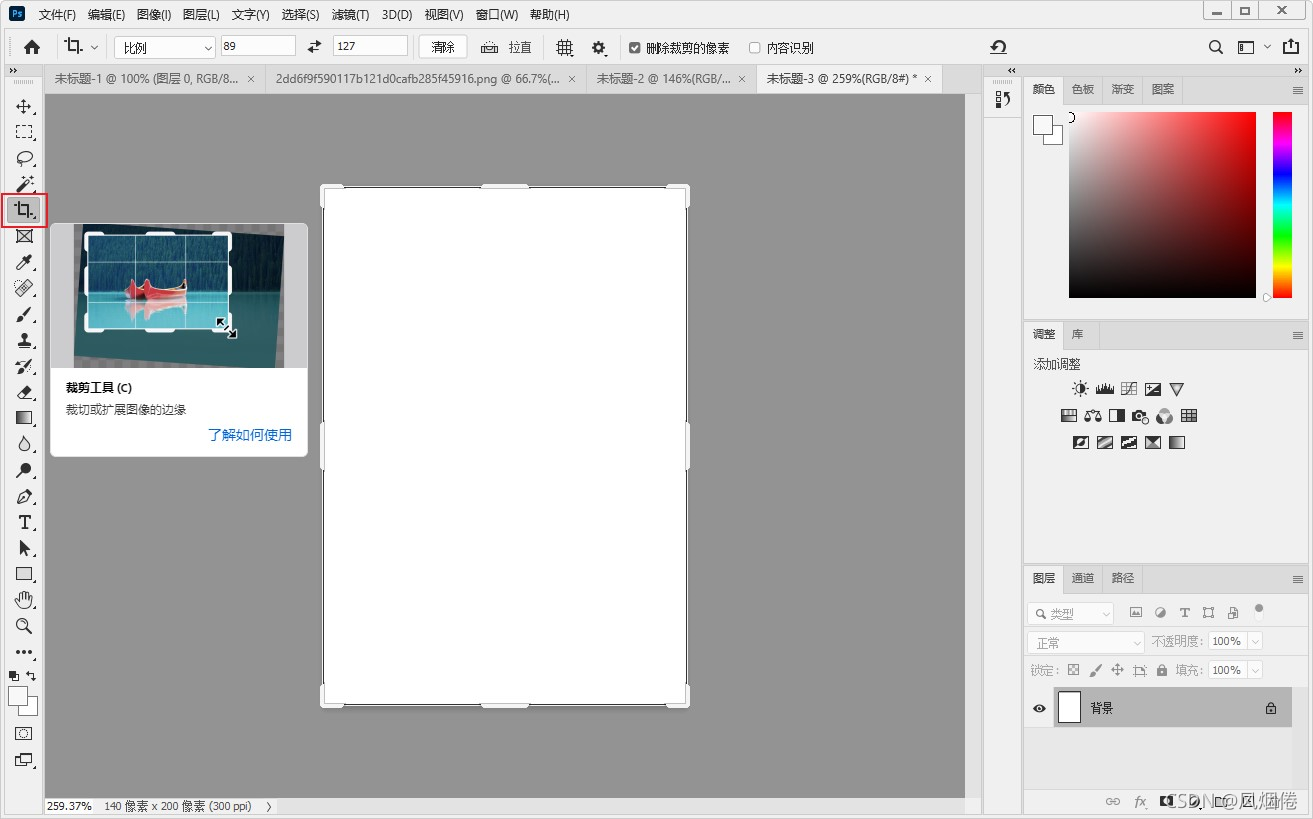Screen dimensions: 1313x819
Task: Select the Pen tool
Action: click(24, 496)
